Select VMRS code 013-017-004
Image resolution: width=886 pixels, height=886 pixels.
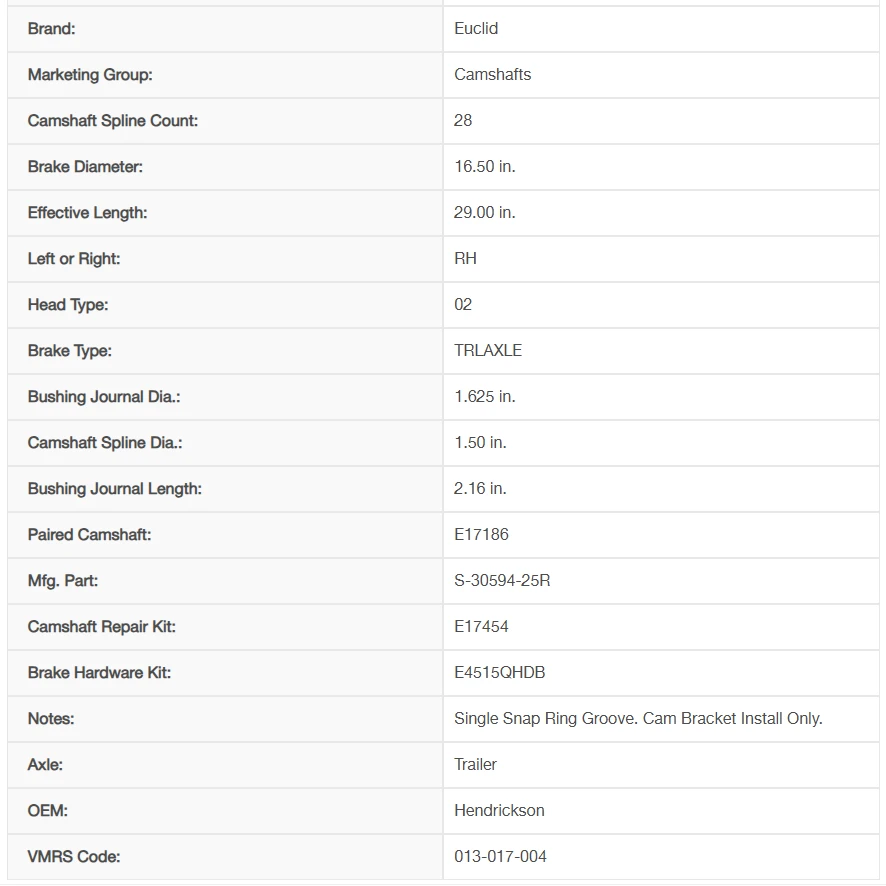pyautogui.click(x=500, y=857)
